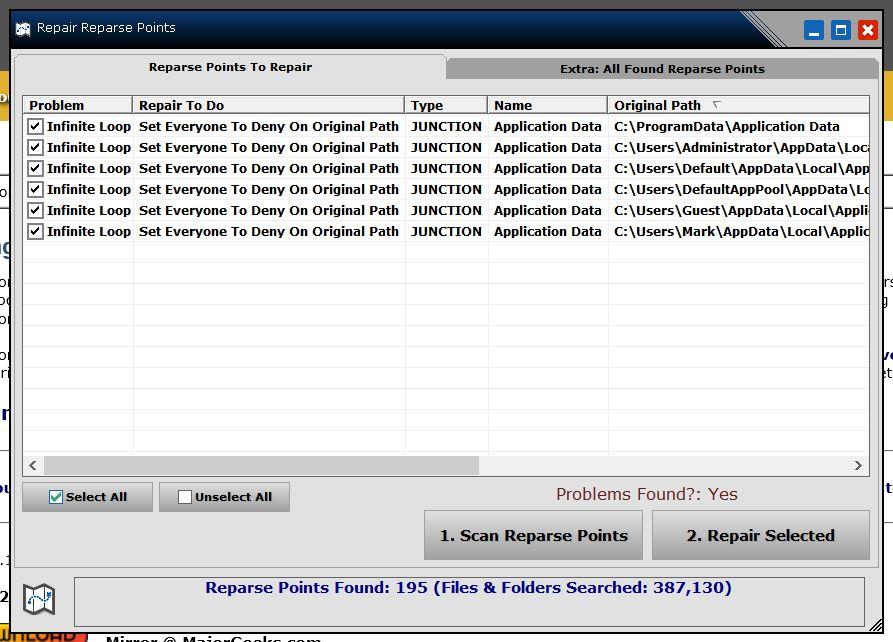The height and width of the screenshot is (642, 893).
Task: Toggle checkbox for Users\Guest junction row
Action: click(36, 210)
